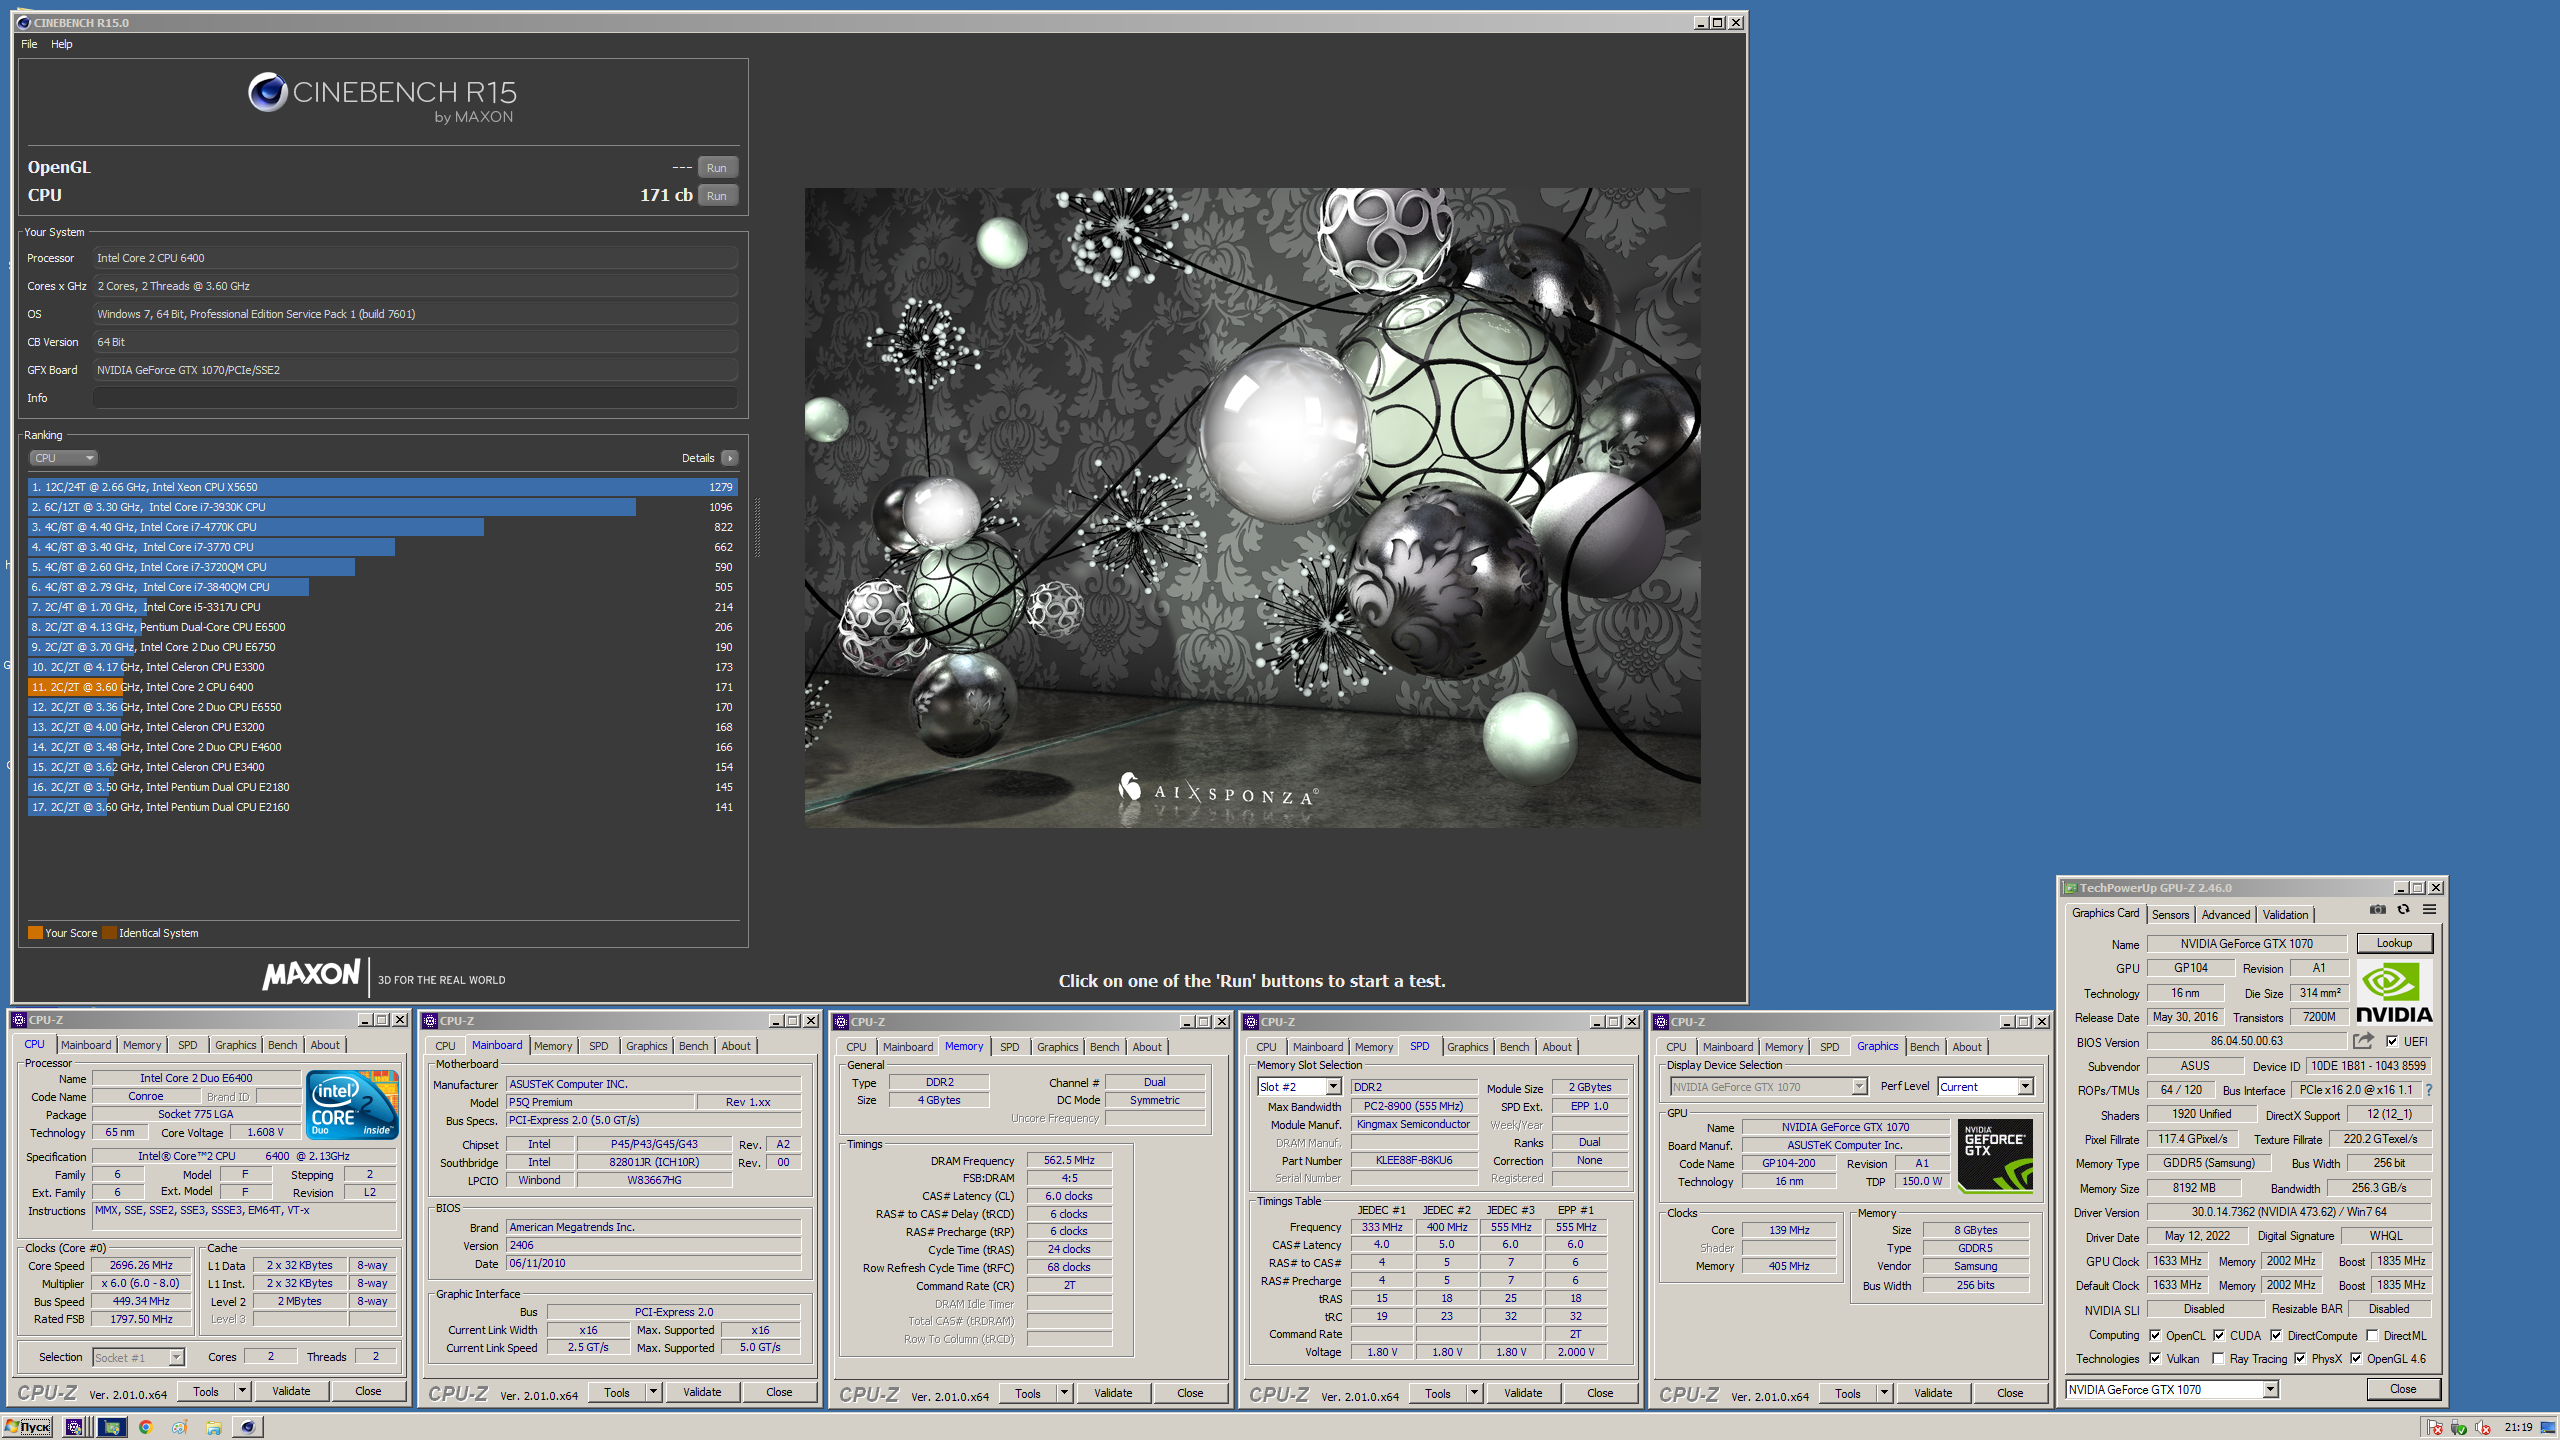The height and width of the screenshot is (1440, 2560).
Task: Click the CPU-Z taskbar icon
Action: (x=75, y=1427)
